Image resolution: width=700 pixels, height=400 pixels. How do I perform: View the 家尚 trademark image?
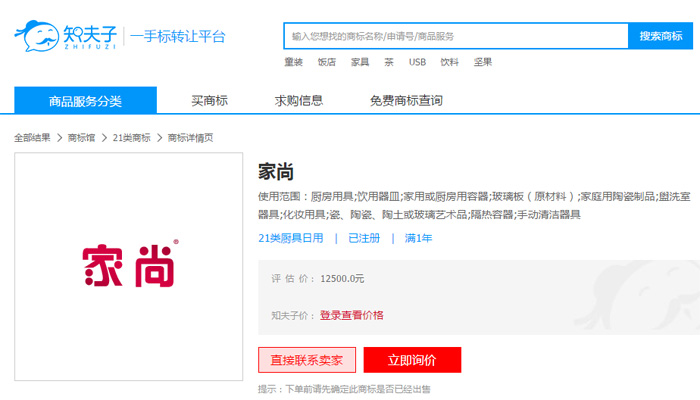click(129, 267)
